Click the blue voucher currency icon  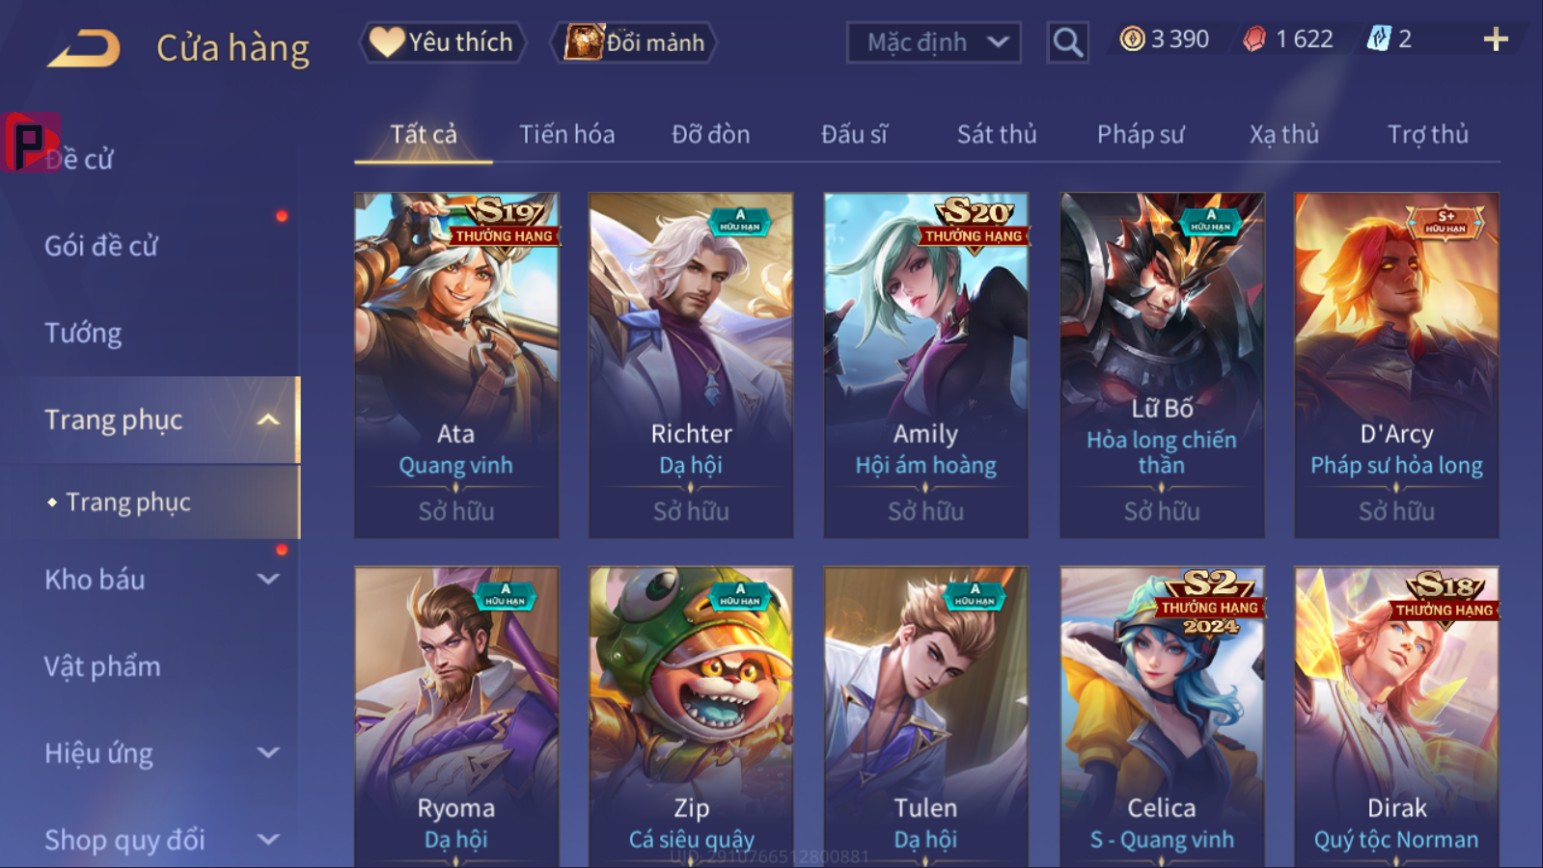[1379, 39]
